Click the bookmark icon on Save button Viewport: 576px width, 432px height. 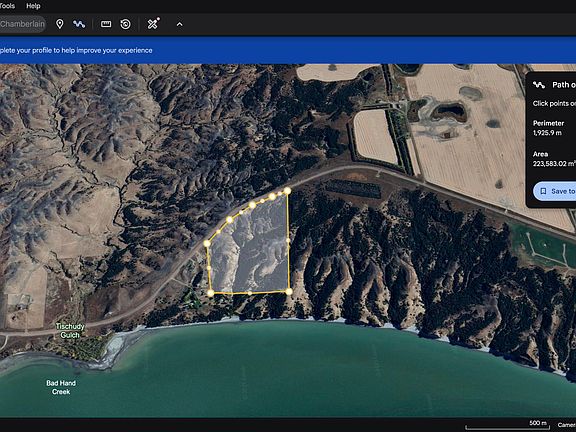[x=543, y=191]
